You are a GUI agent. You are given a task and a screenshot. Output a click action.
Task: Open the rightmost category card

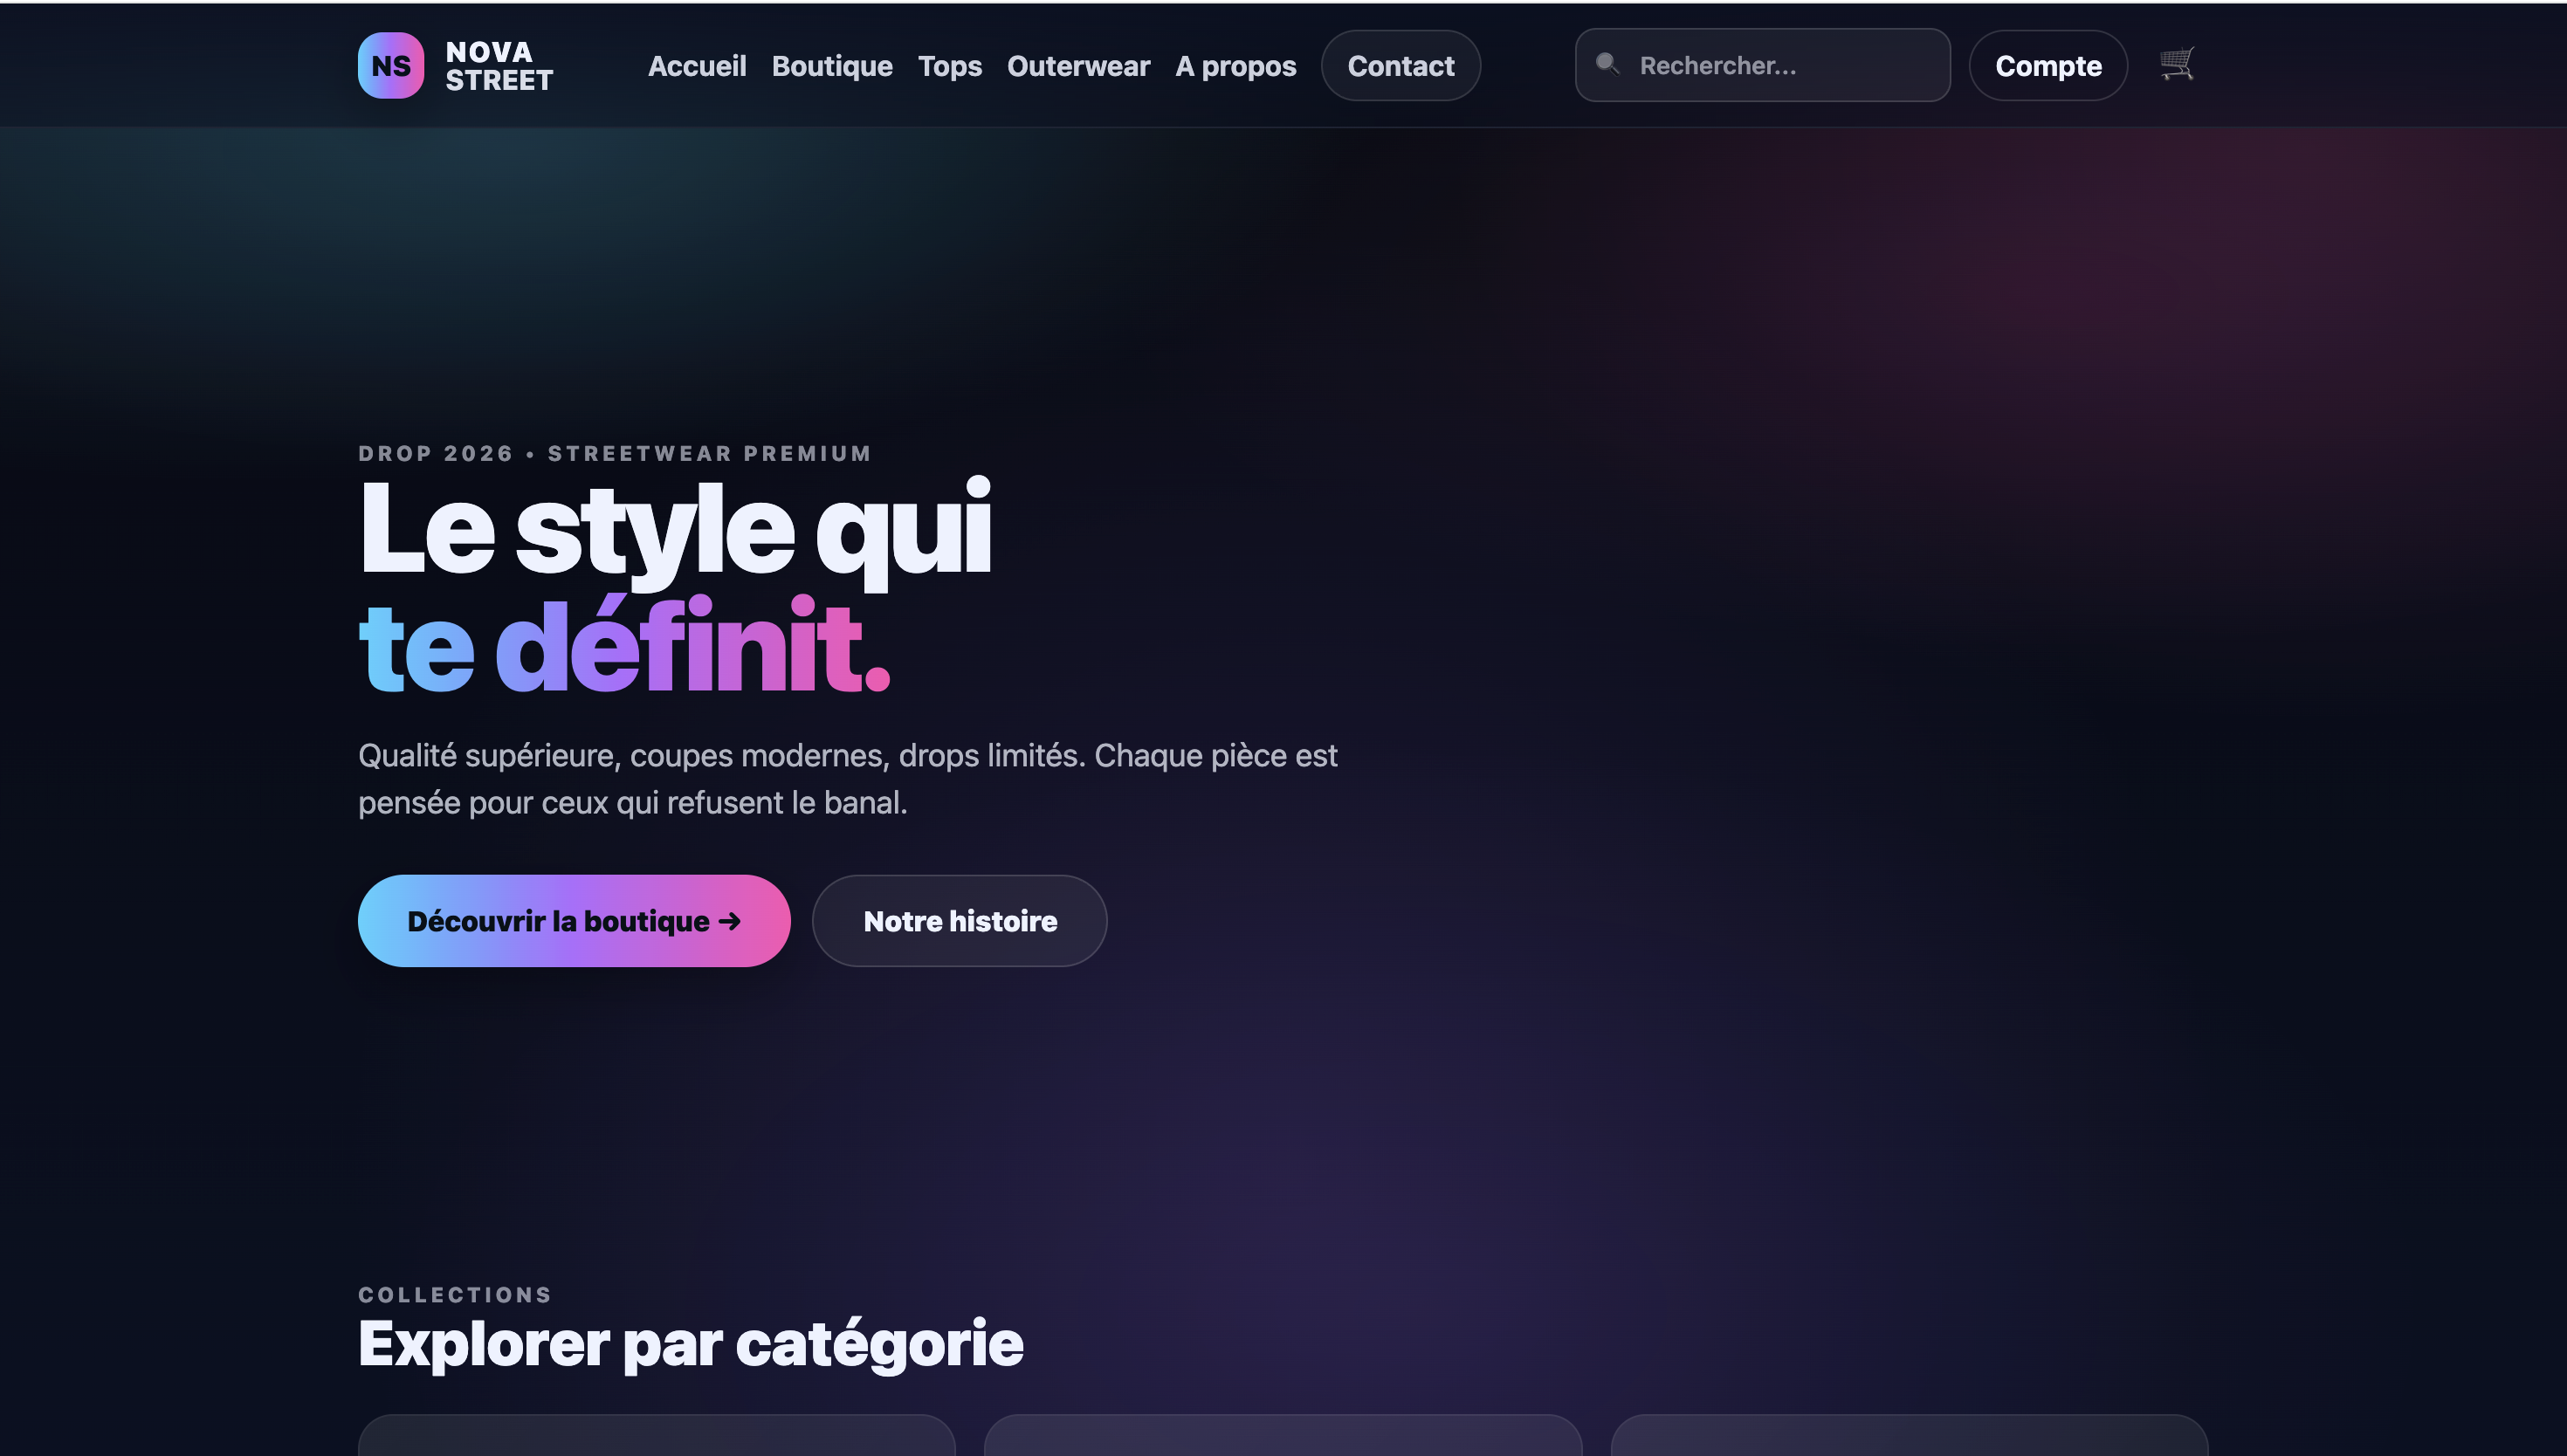tap(1908, 1435)
